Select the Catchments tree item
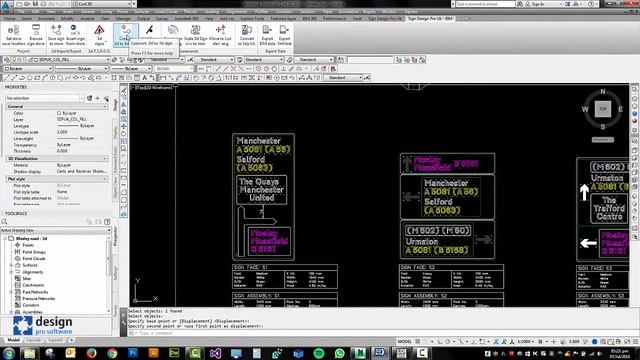640x360 pixels. 33,285
